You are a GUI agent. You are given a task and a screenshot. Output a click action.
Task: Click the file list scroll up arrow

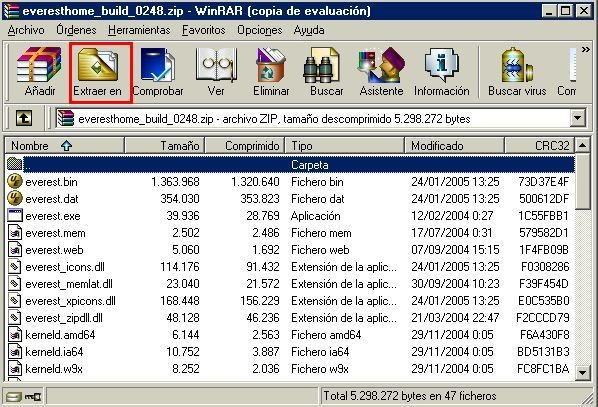(x=582, y=145)
